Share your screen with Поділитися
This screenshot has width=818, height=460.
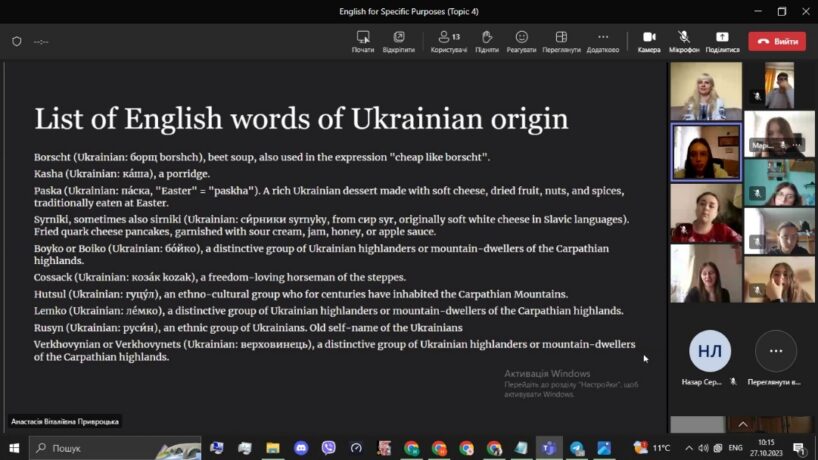tap(722, 41)
